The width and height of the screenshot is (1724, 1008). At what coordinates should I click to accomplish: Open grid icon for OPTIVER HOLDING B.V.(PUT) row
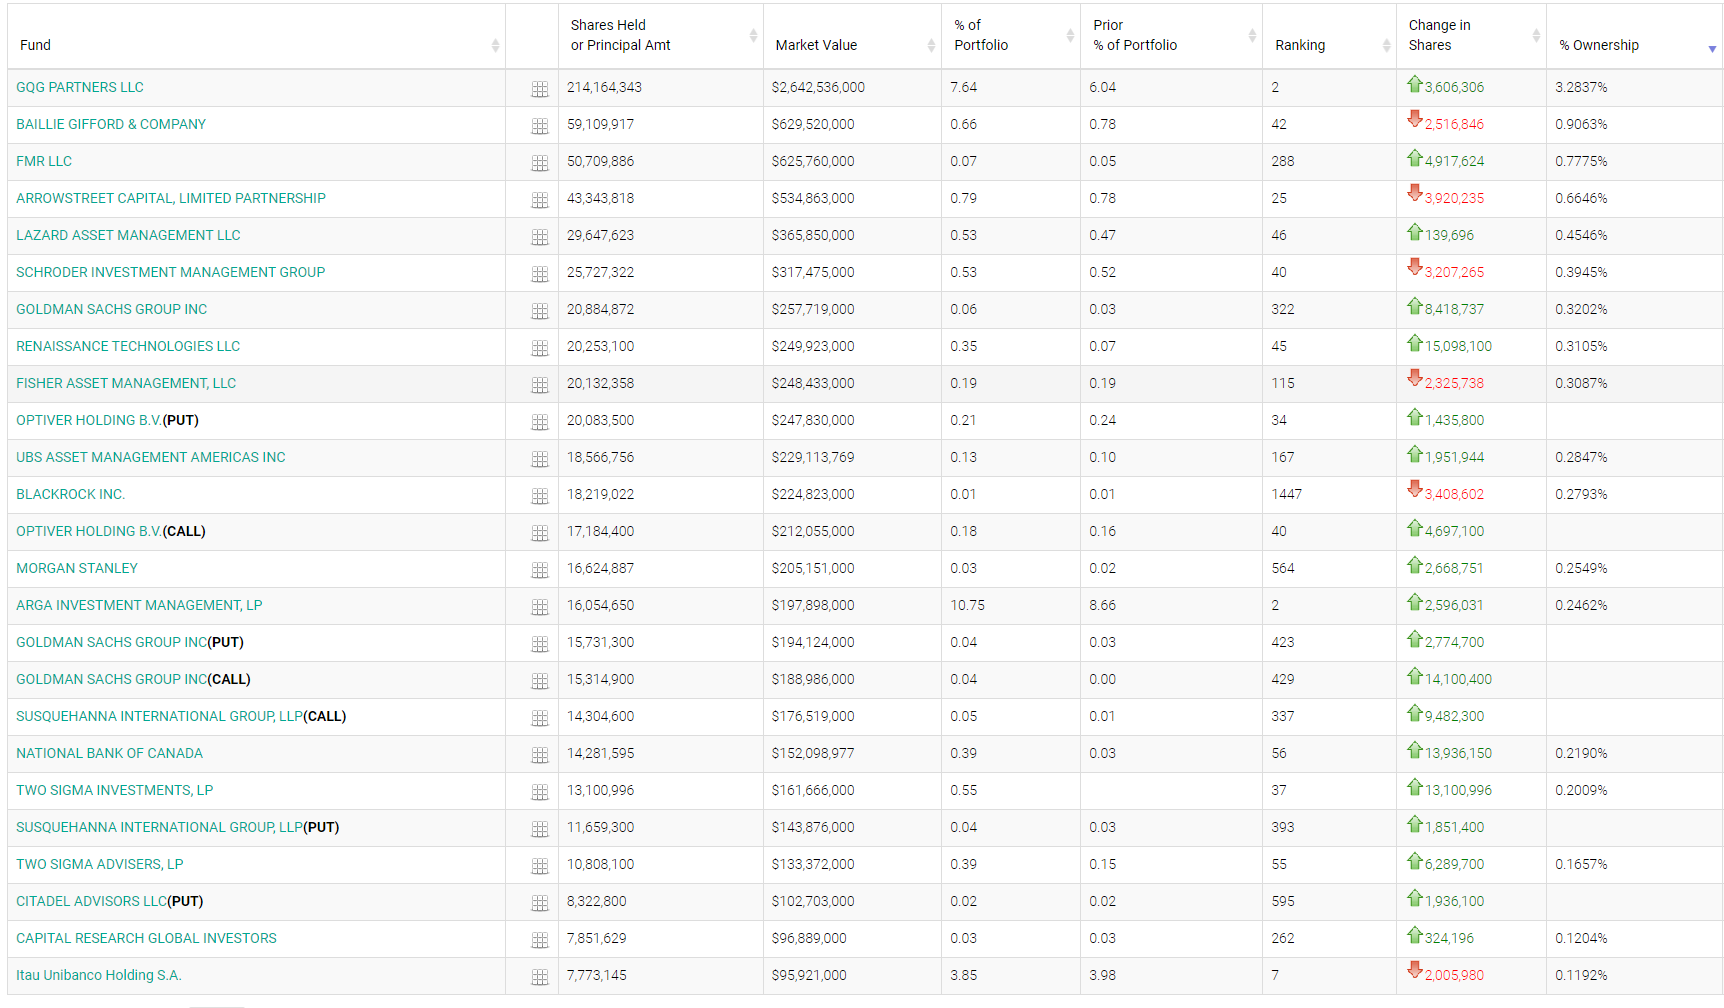pos(540,422)
